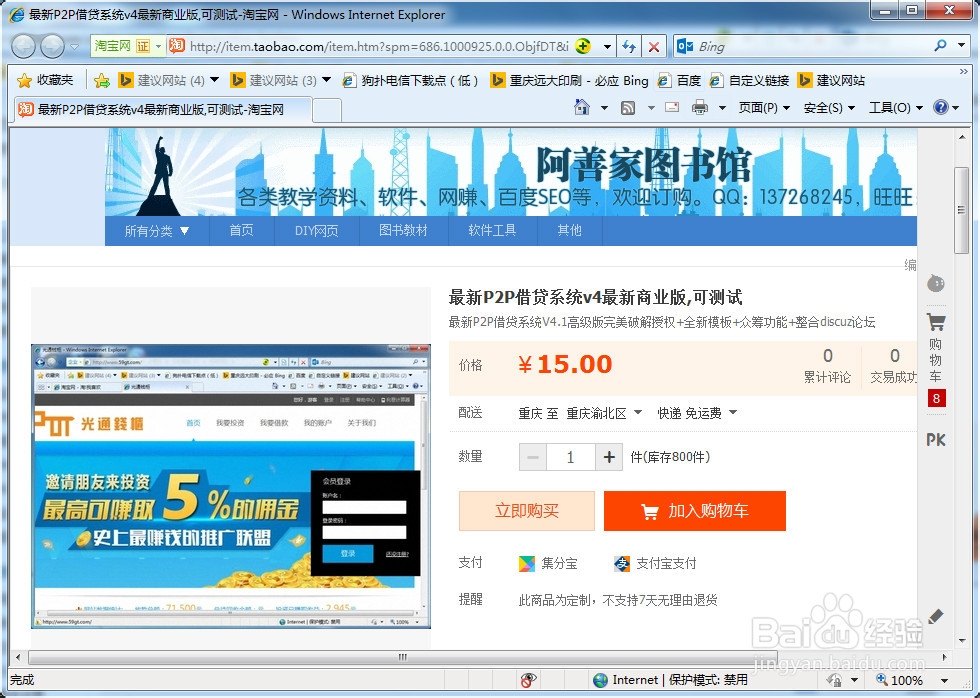The image size is (980, 698).
Task: Open the DIY网页 shop tab
Action: (316, 231)
